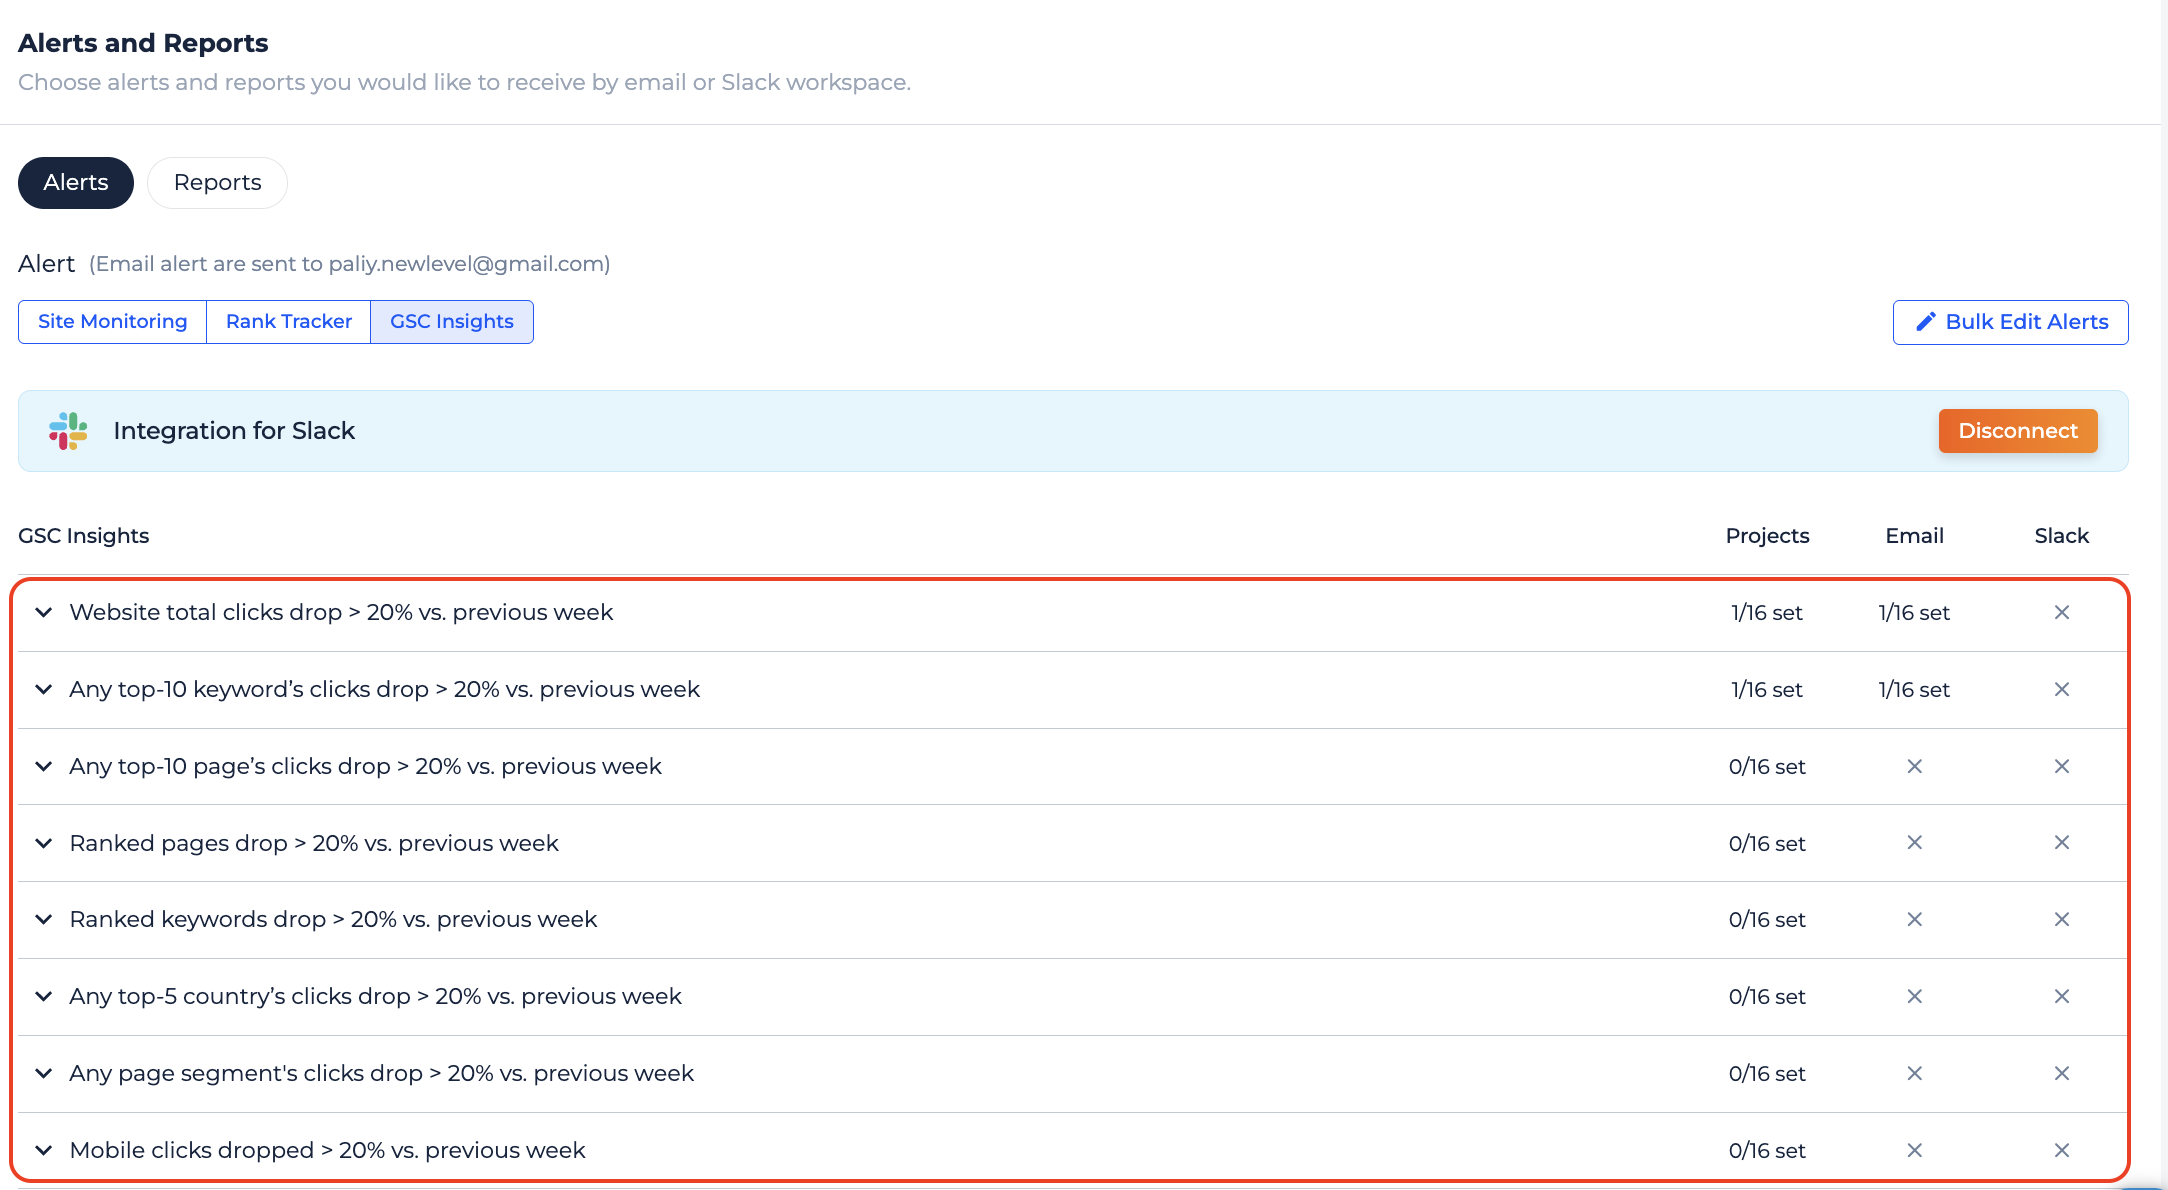Click Email X for Ranked pages drop row
This screenshot has width=2168, height=1190.
pos(1914,843)
